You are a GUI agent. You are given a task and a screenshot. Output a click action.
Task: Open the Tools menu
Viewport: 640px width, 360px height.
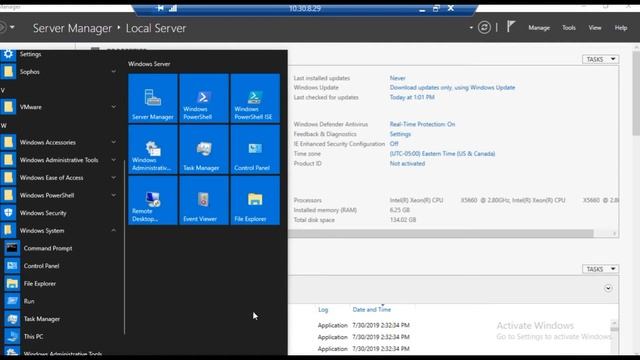pos(569,28)
